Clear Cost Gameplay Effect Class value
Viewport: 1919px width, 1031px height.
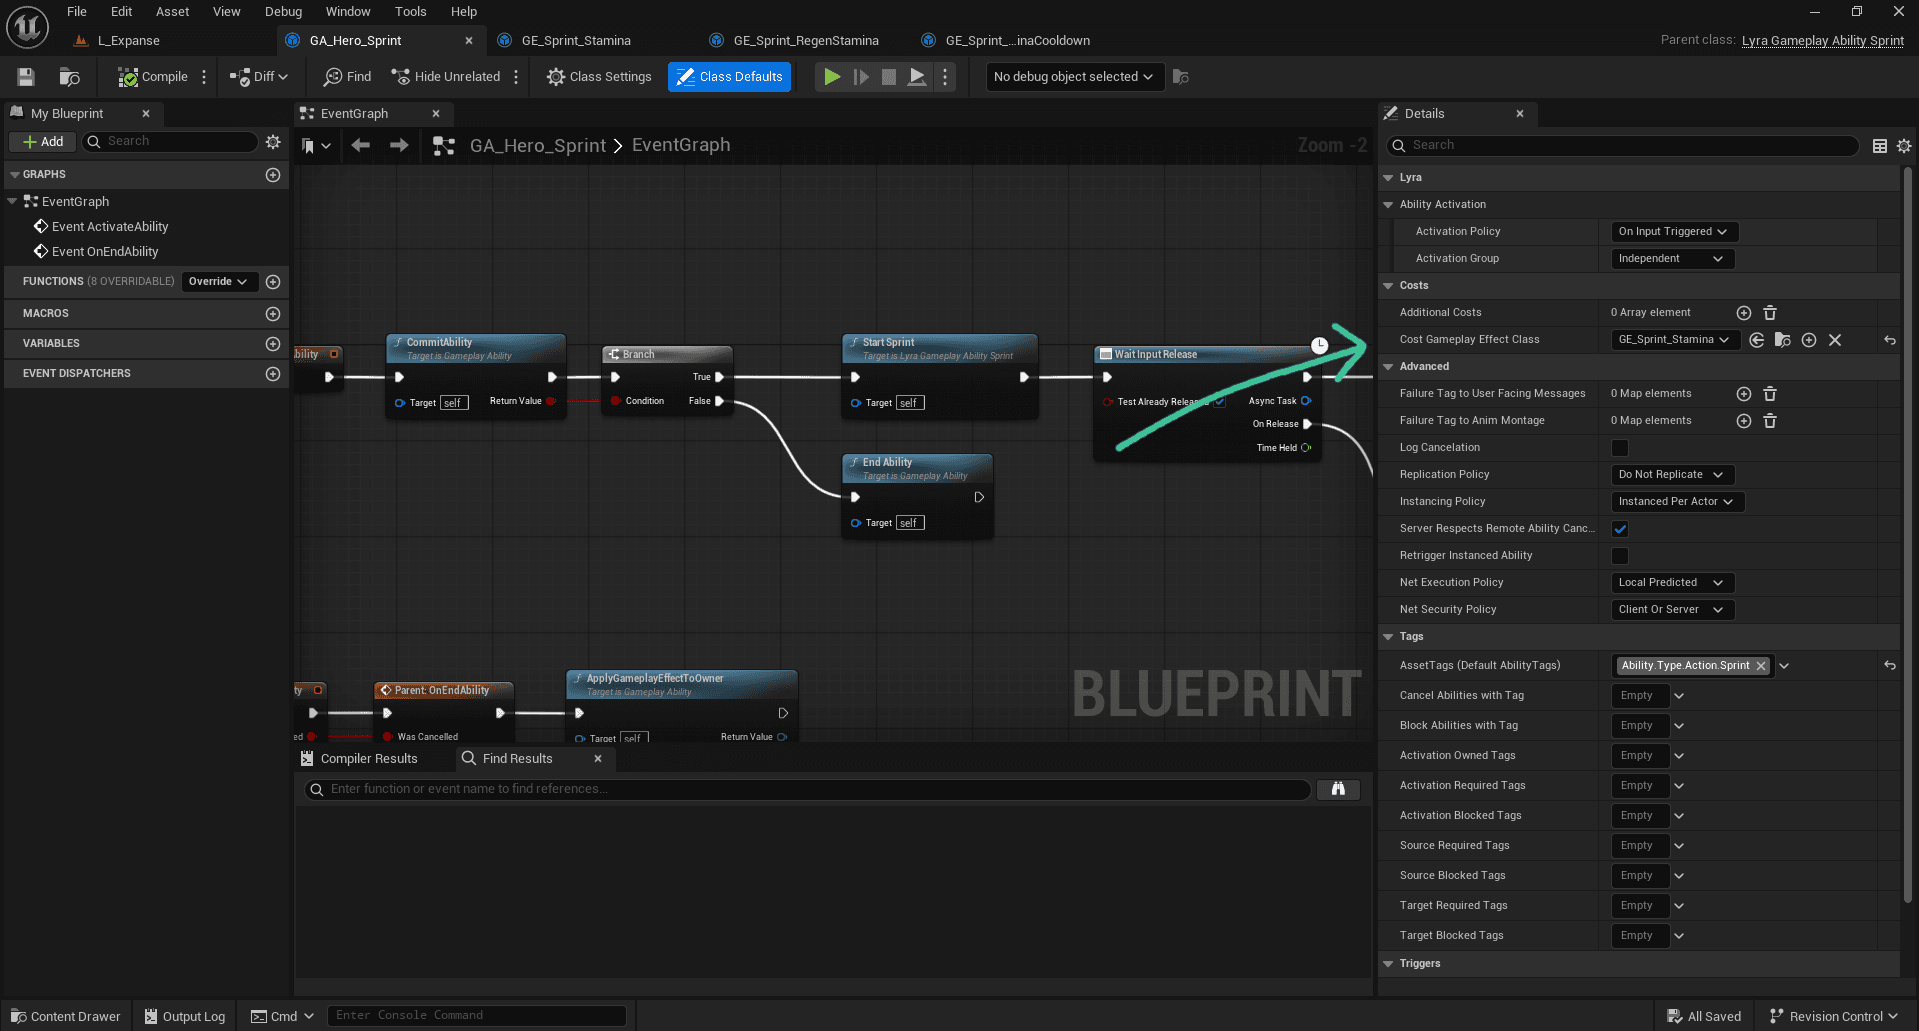click(x=1835, y=340)
